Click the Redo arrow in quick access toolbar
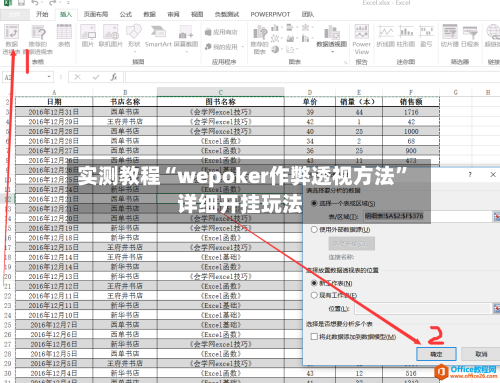 coord(53,3)
